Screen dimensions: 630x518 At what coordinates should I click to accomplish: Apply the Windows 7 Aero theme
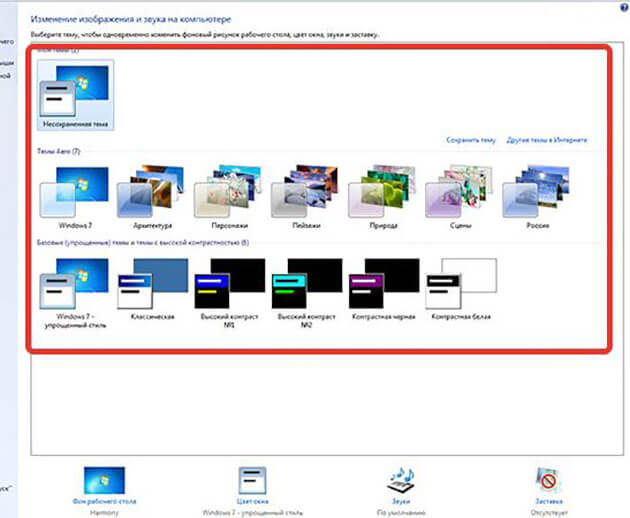click(x=75, y=197)
